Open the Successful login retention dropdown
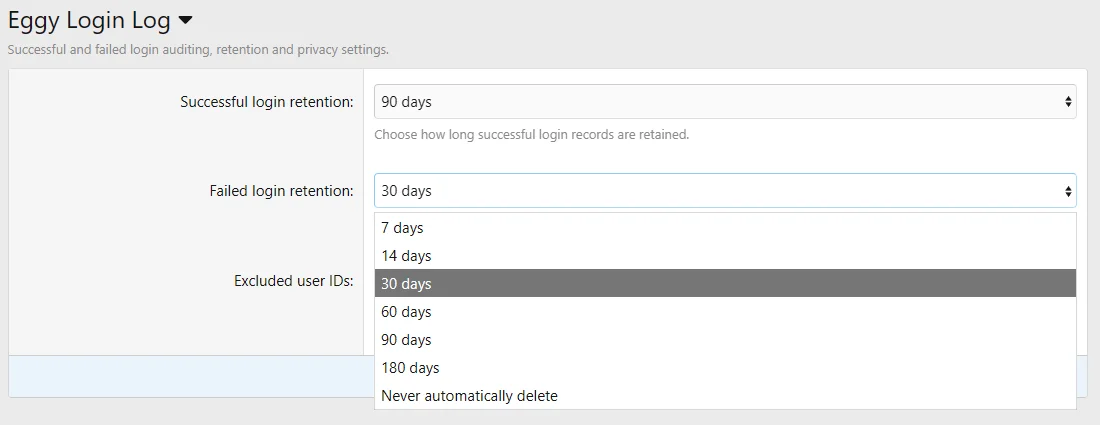This screenshot has width=1100, height=425. pyautogui.click(x=725, y=102)
